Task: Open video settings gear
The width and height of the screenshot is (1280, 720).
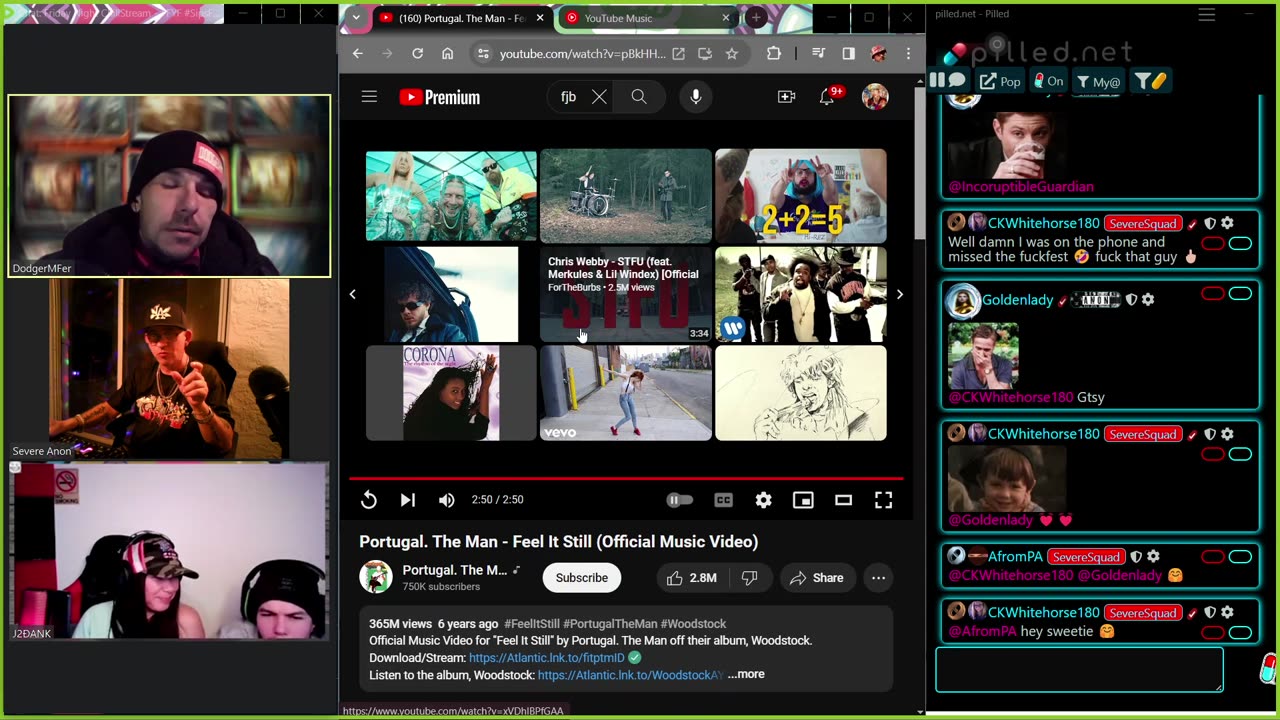Action: tap(763, 500)
